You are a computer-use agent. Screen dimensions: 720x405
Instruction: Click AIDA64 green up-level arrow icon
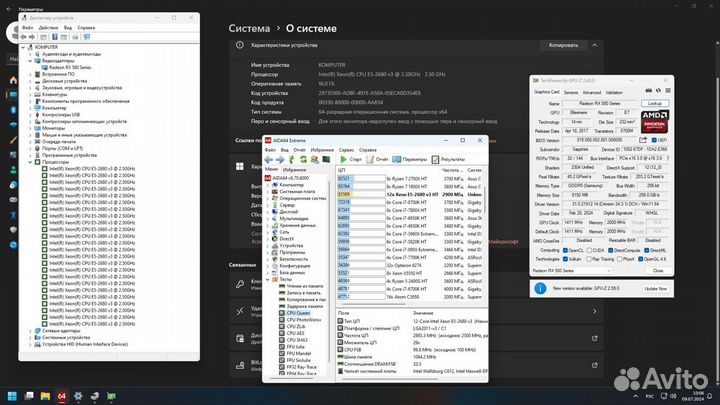click(292, 159)
